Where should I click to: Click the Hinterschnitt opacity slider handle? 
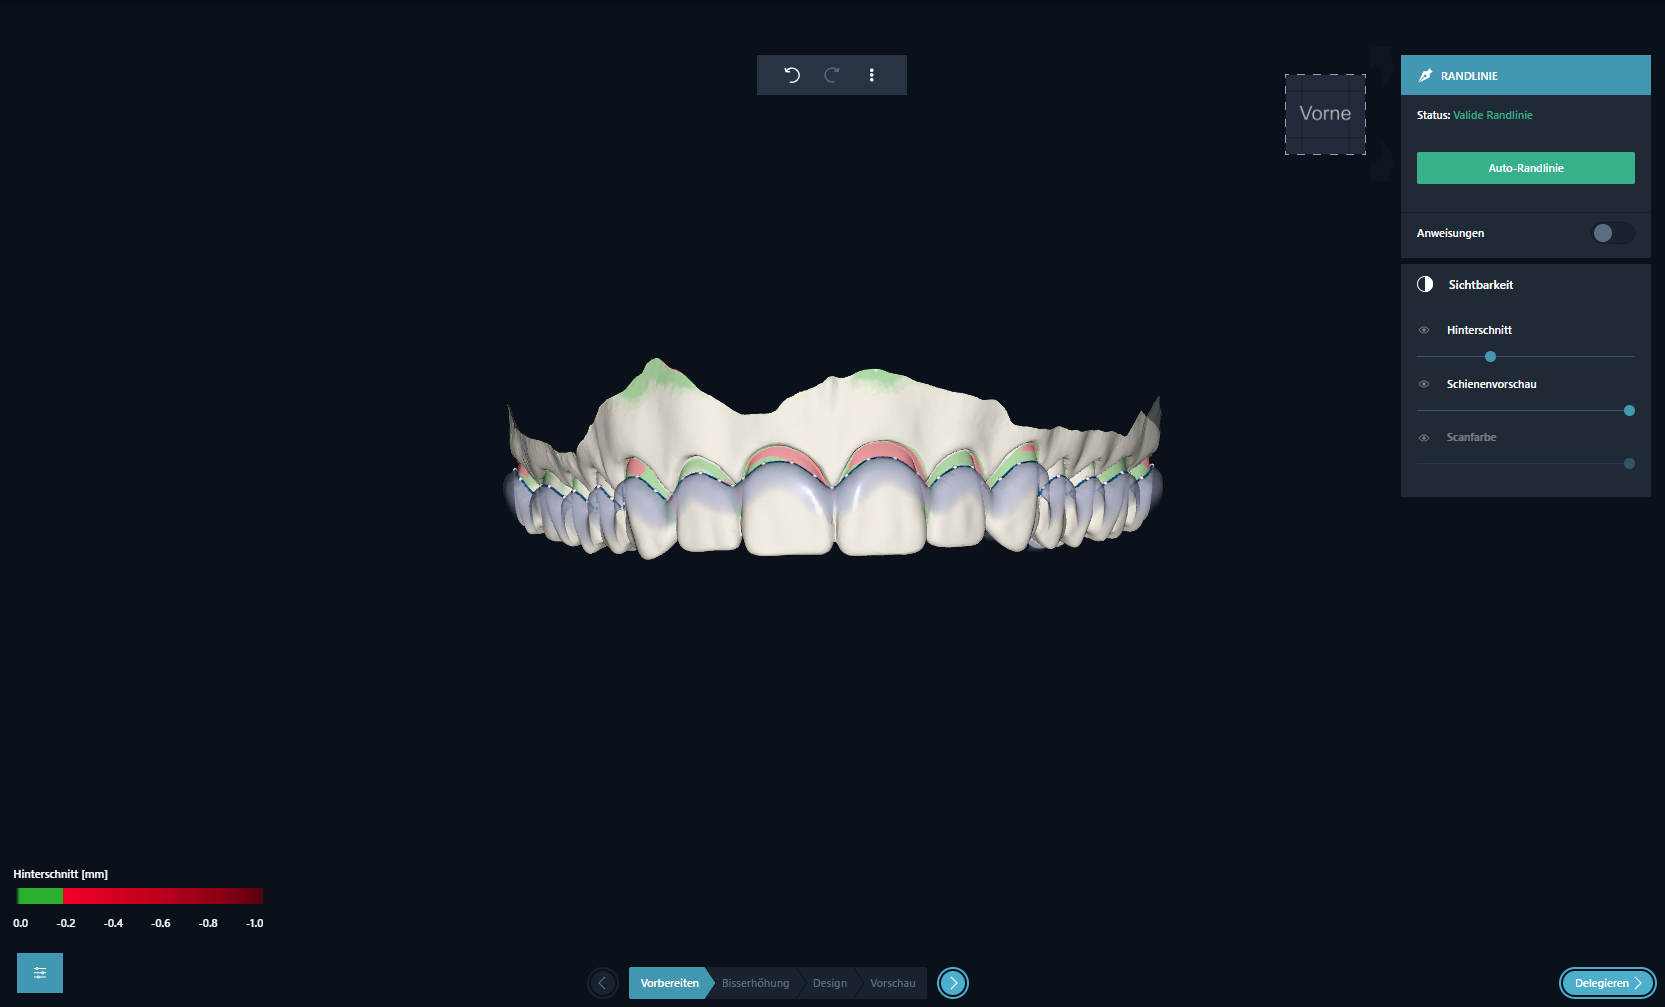1490,357
